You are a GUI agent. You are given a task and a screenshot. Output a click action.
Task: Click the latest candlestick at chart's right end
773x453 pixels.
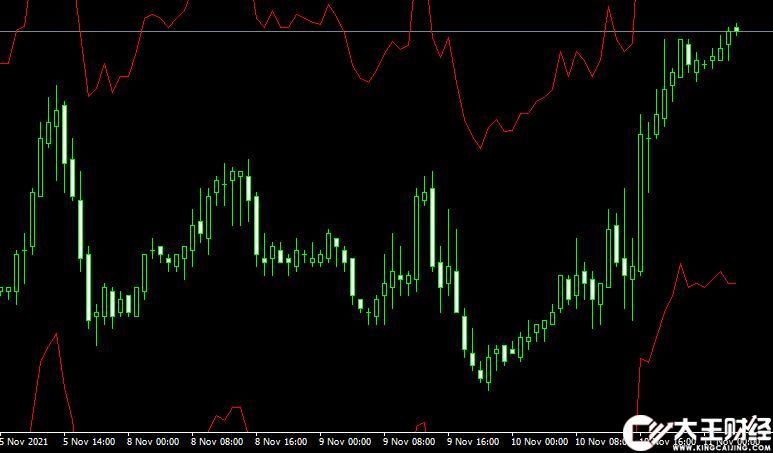pos(737,30)
